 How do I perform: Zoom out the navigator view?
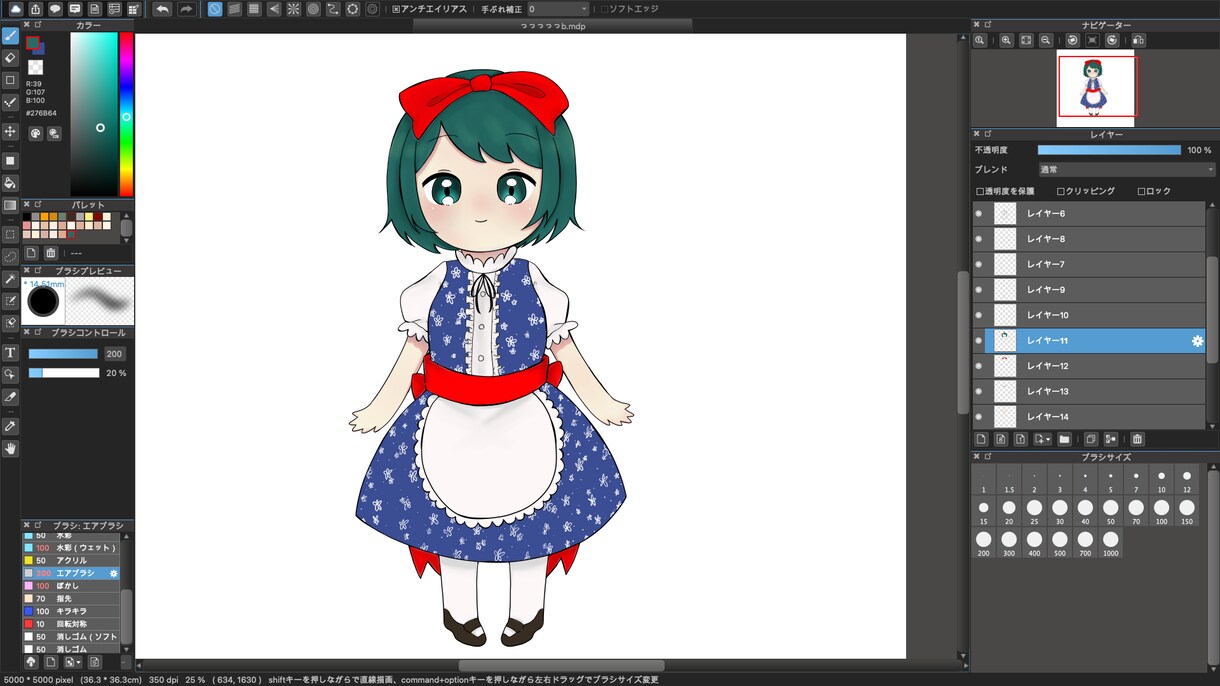(1045, 40)
